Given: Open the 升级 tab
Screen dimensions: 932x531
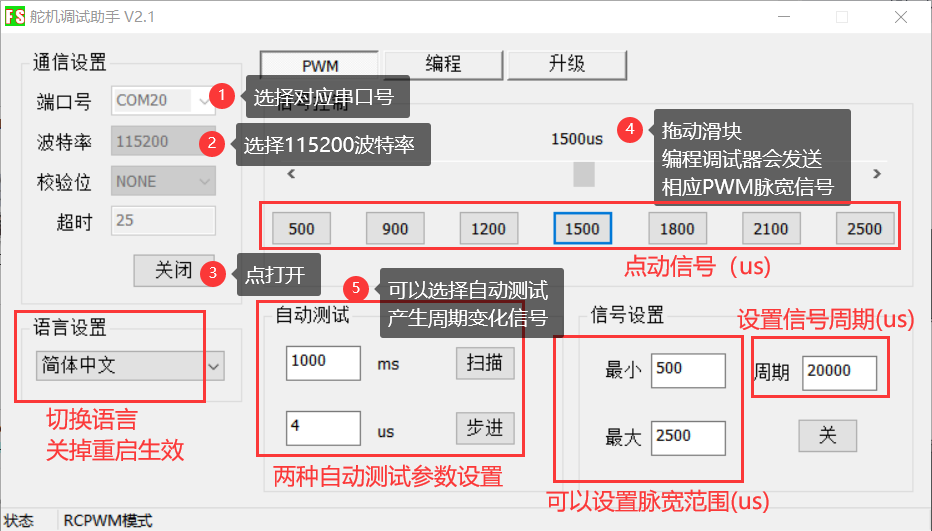Looking at the screenshot, I should click(x=567, y=65).
